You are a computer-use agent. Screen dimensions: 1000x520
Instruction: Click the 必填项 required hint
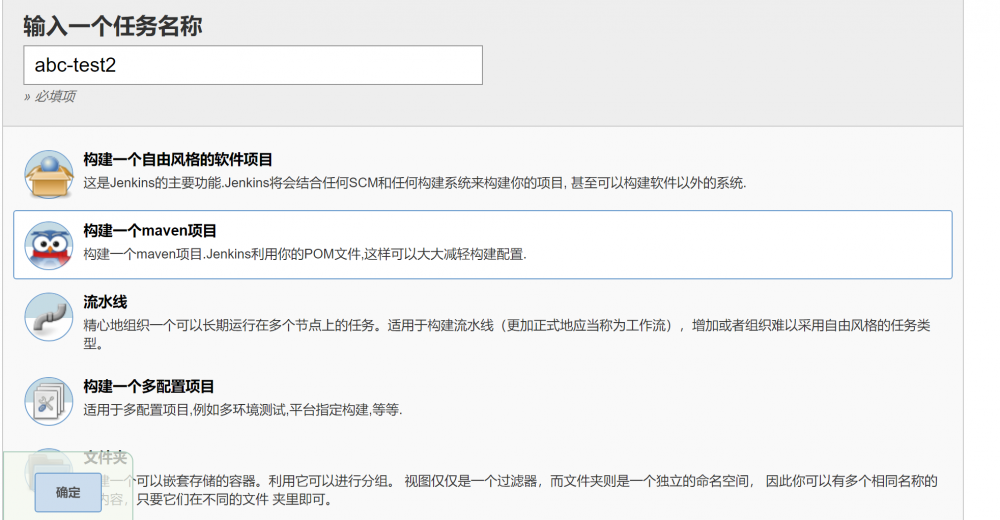(50, 96)
